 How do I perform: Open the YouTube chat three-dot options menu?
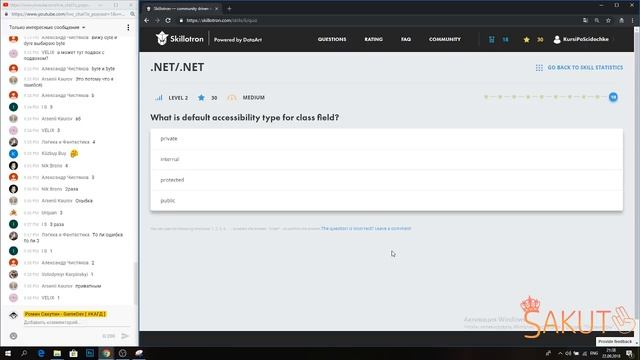pyautogui.click(x=128, y=27)
